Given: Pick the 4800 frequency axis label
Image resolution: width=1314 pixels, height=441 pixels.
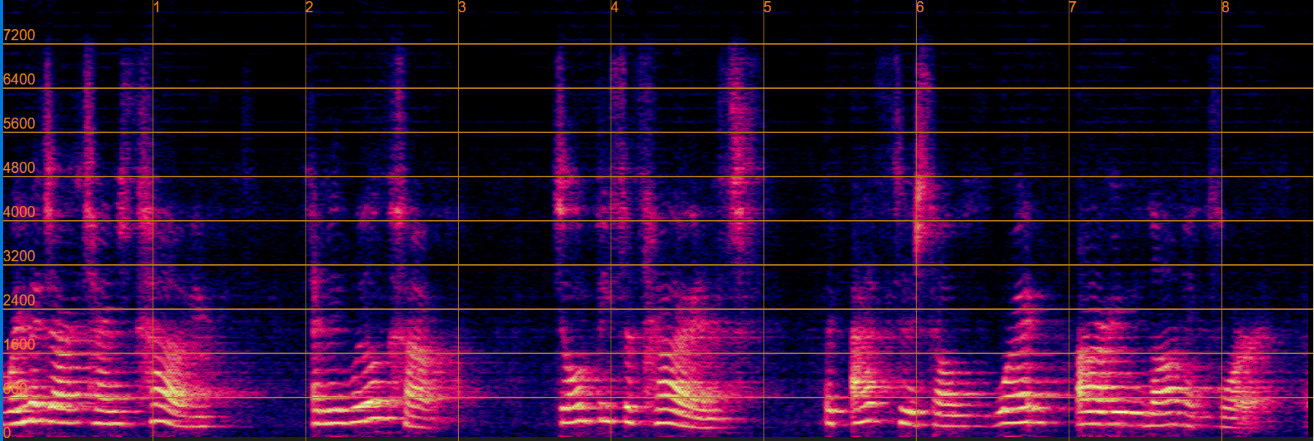Looking at the screenshot, I should coord(20,168).
